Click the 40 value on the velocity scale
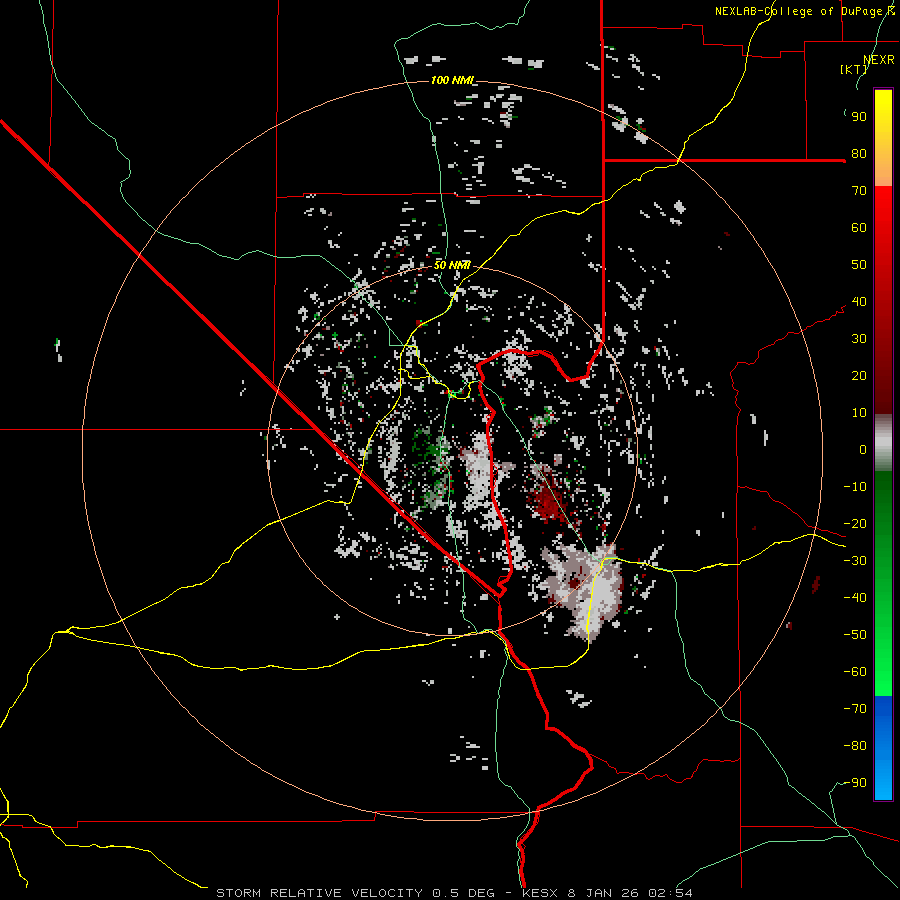The width and height of the screenshot is (900, 900). (859, 302)
